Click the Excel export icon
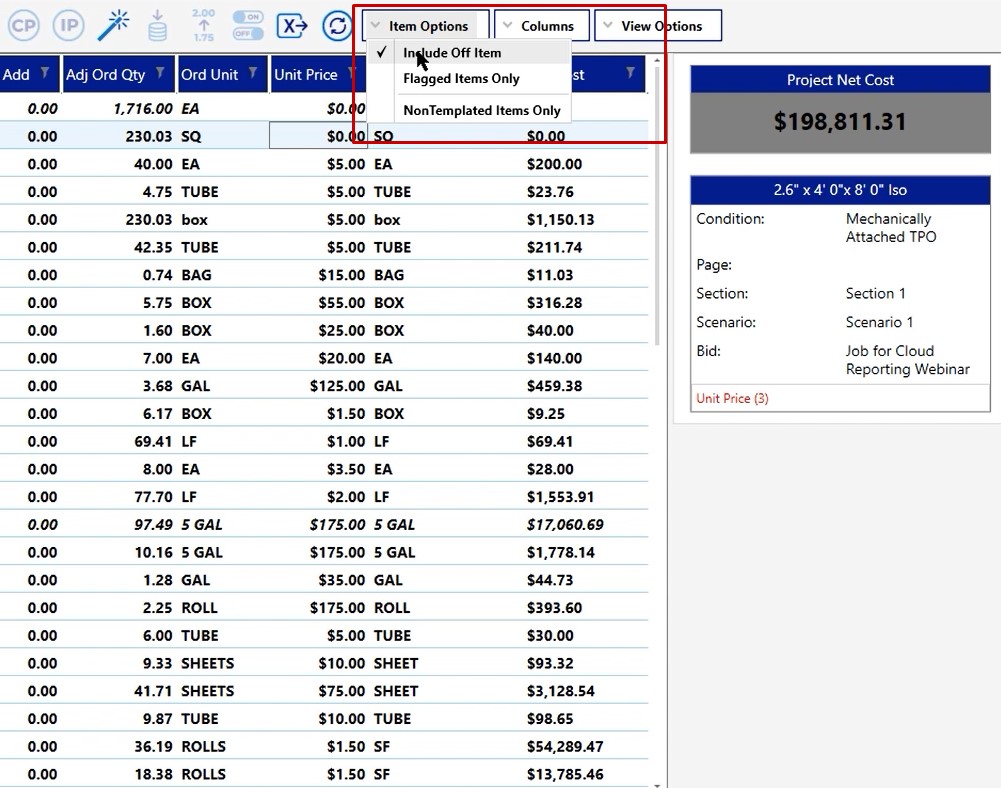 pos(292,25)
